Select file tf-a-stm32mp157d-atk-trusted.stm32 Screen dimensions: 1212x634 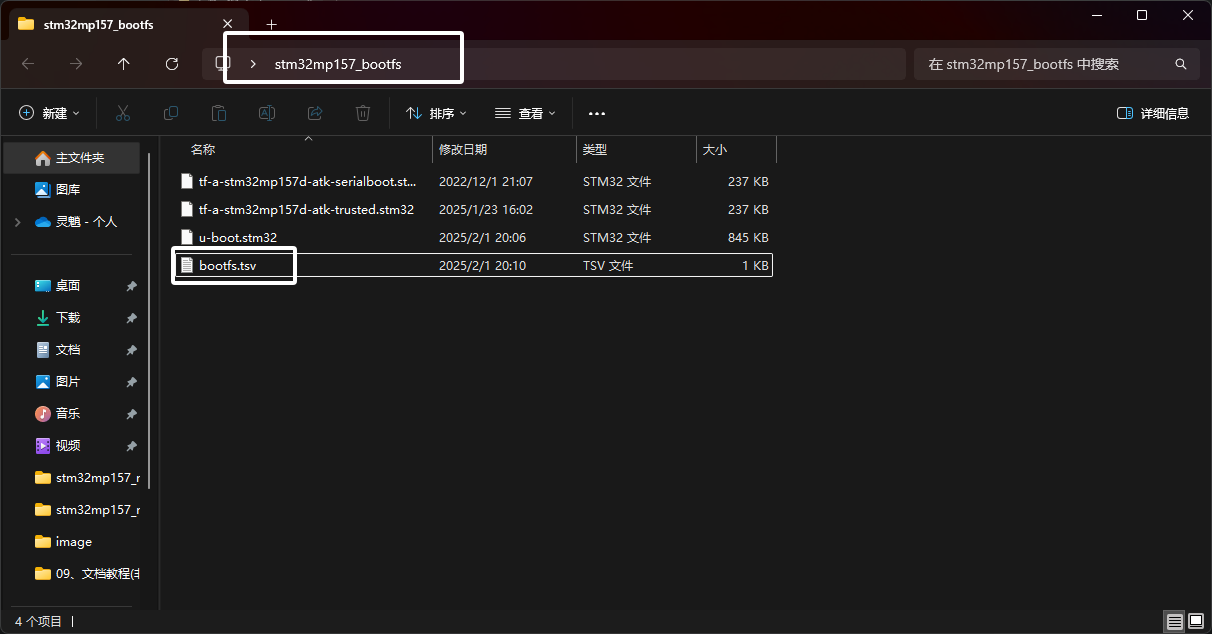pos(472,210)
